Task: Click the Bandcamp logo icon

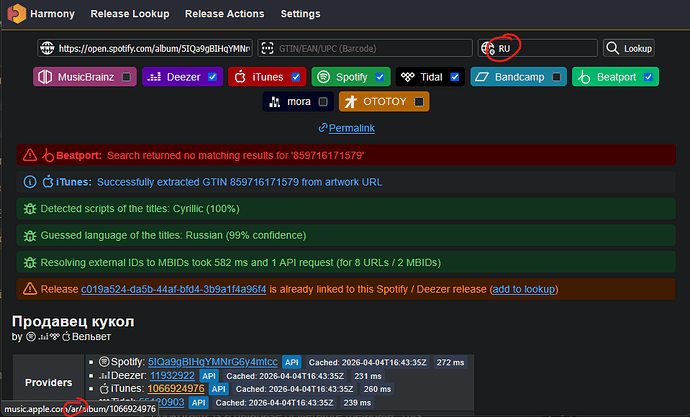Action: (481, 77)
